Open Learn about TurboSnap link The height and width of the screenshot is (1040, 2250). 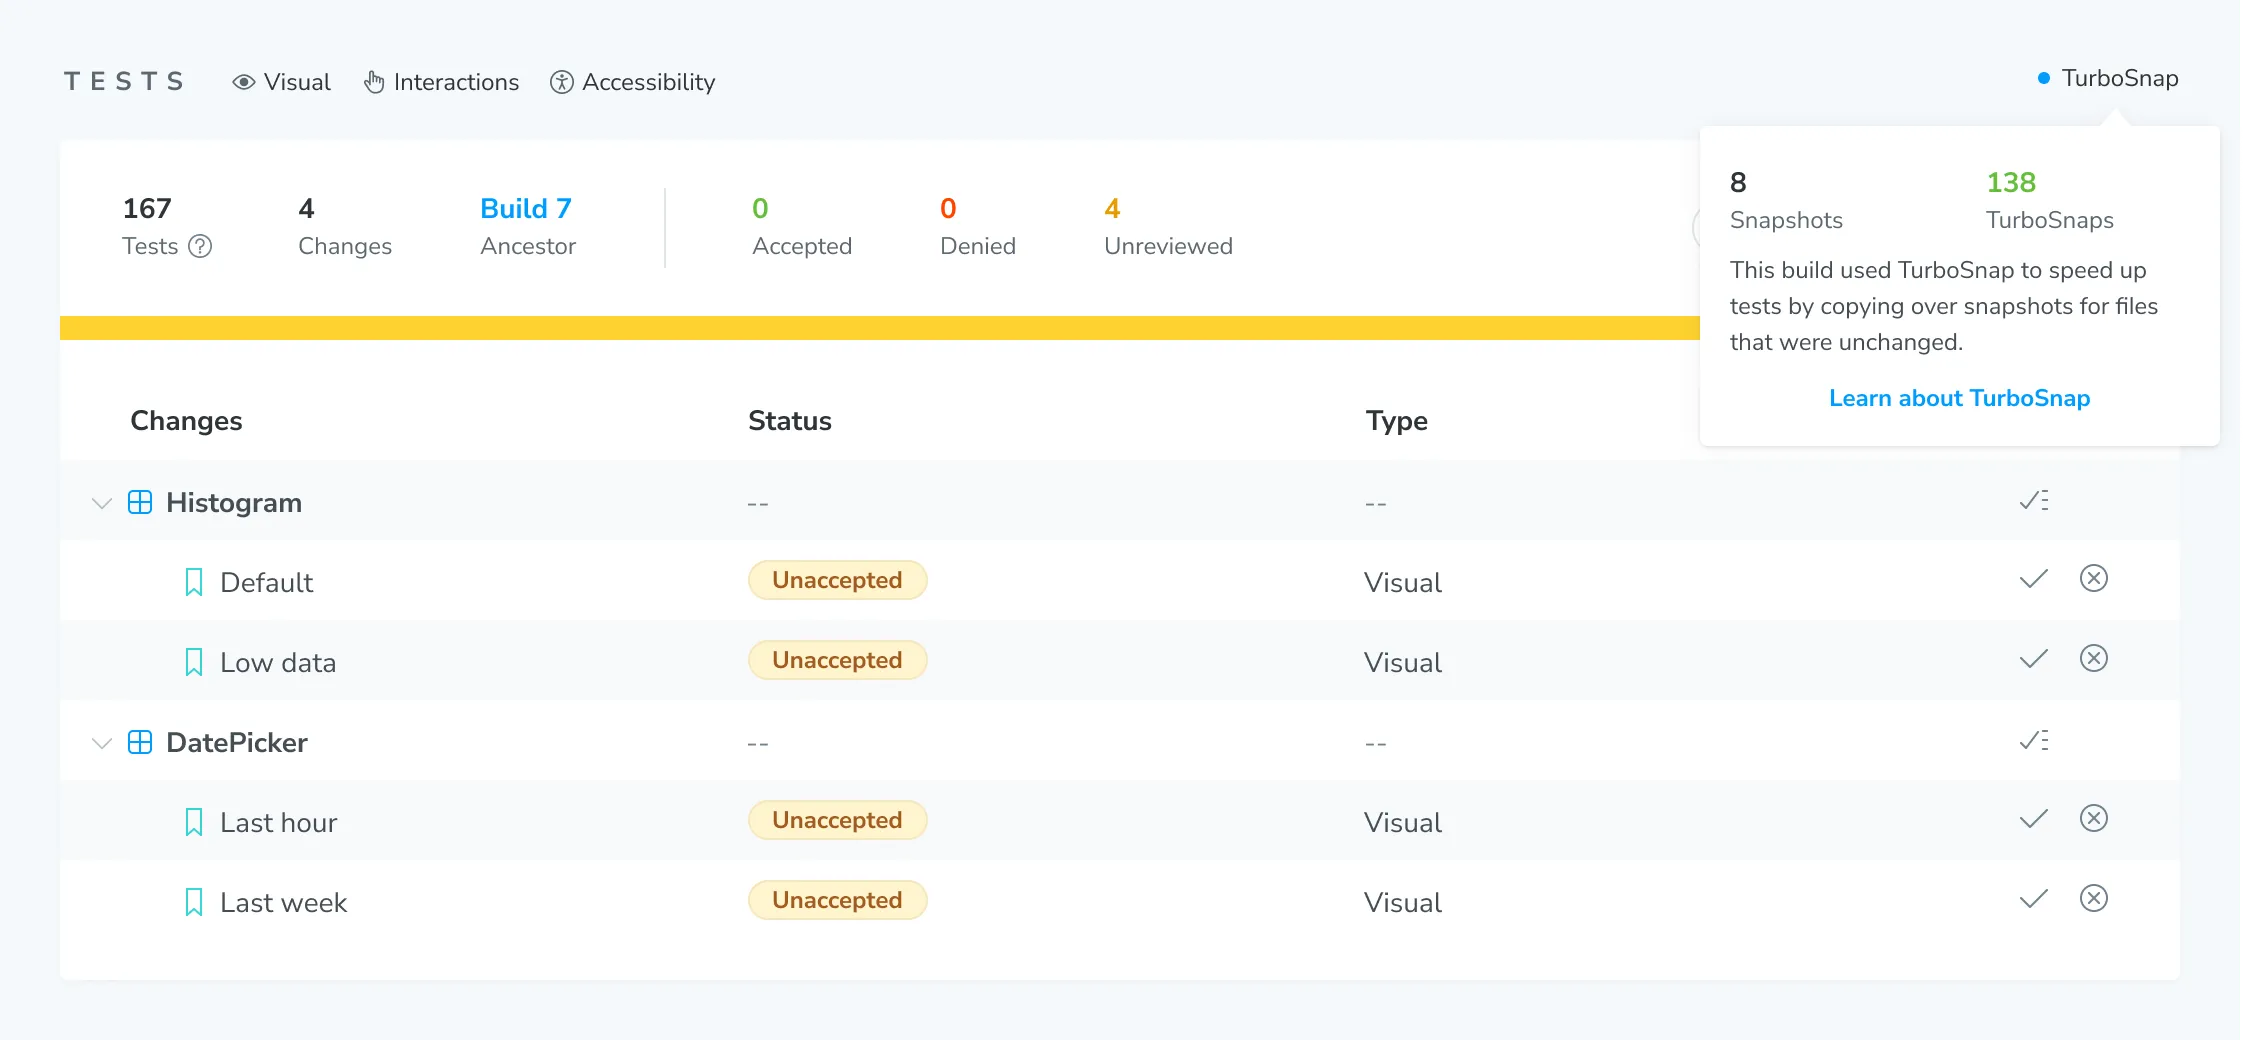click(x=1959, y=398)
